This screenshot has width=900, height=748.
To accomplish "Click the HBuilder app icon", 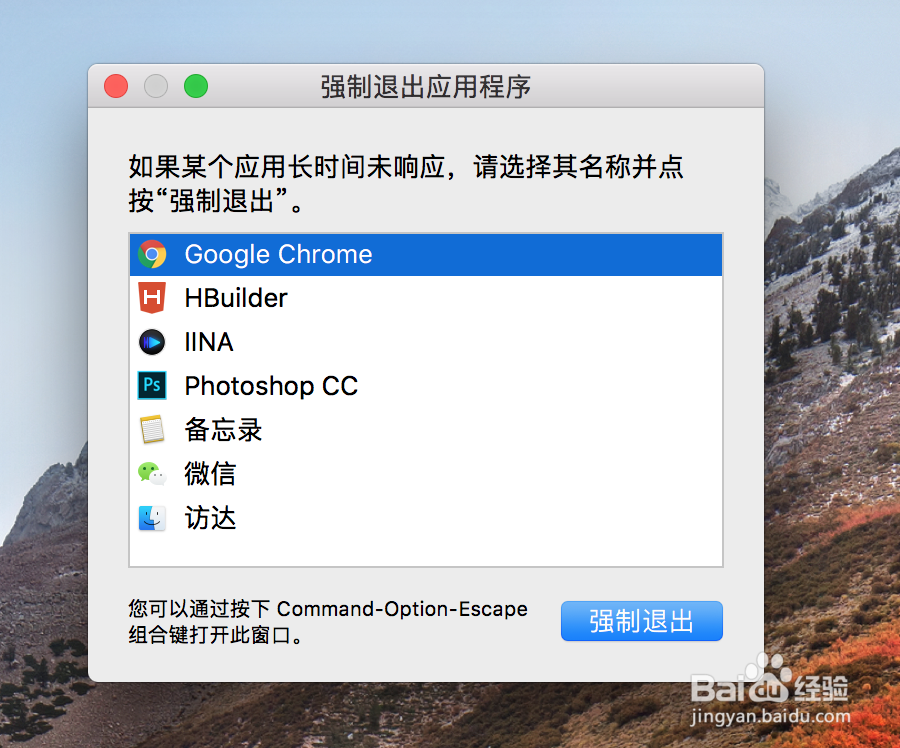I will (152, 298).
